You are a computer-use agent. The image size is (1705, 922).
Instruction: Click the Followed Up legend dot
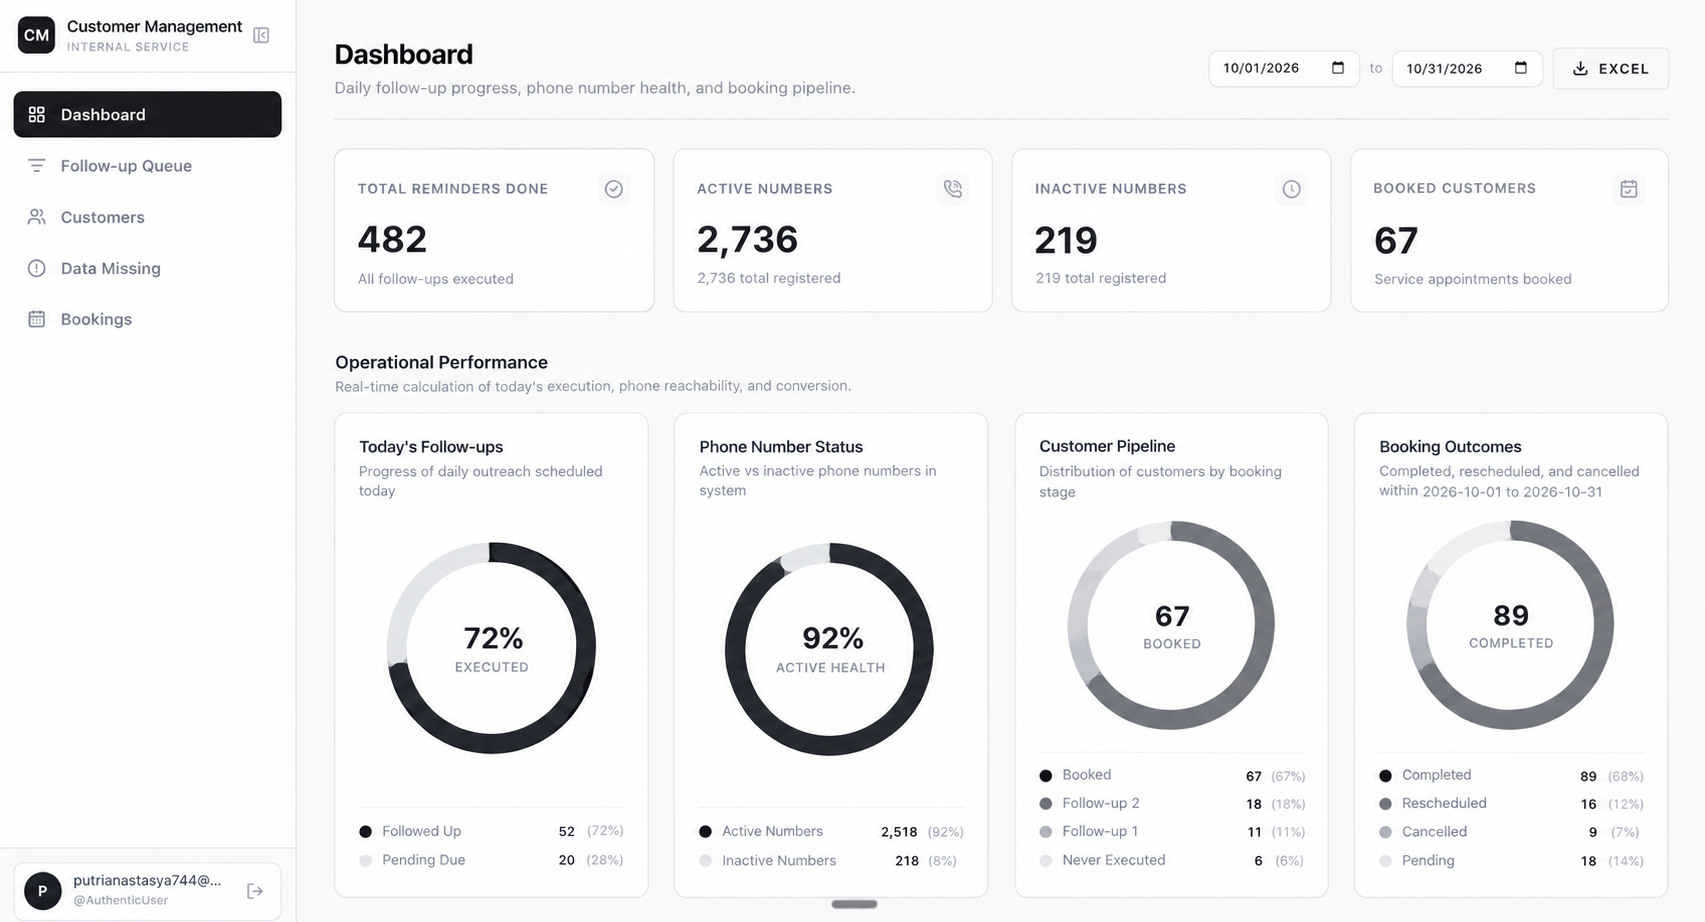[365, 832]
